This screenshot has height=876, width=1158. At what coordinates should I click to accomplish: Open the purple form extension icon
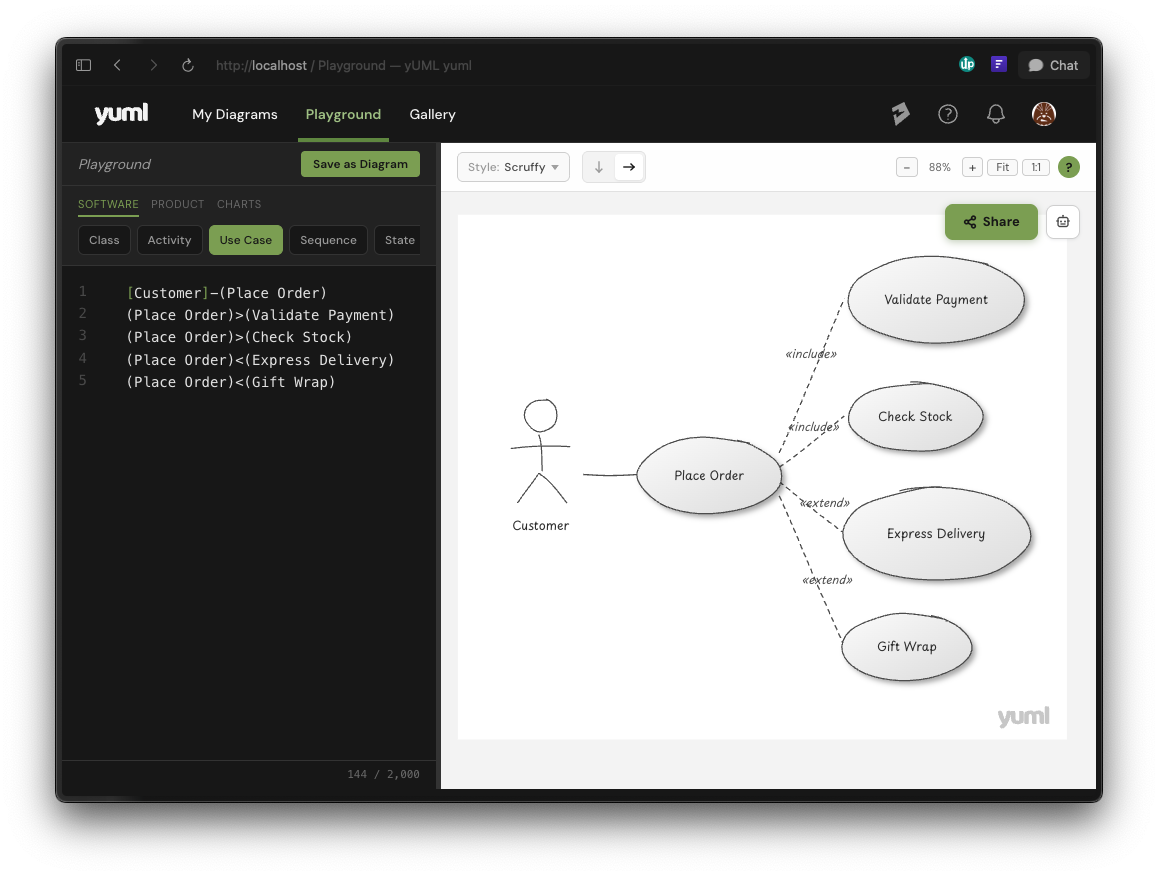click(x=998, y=64)
